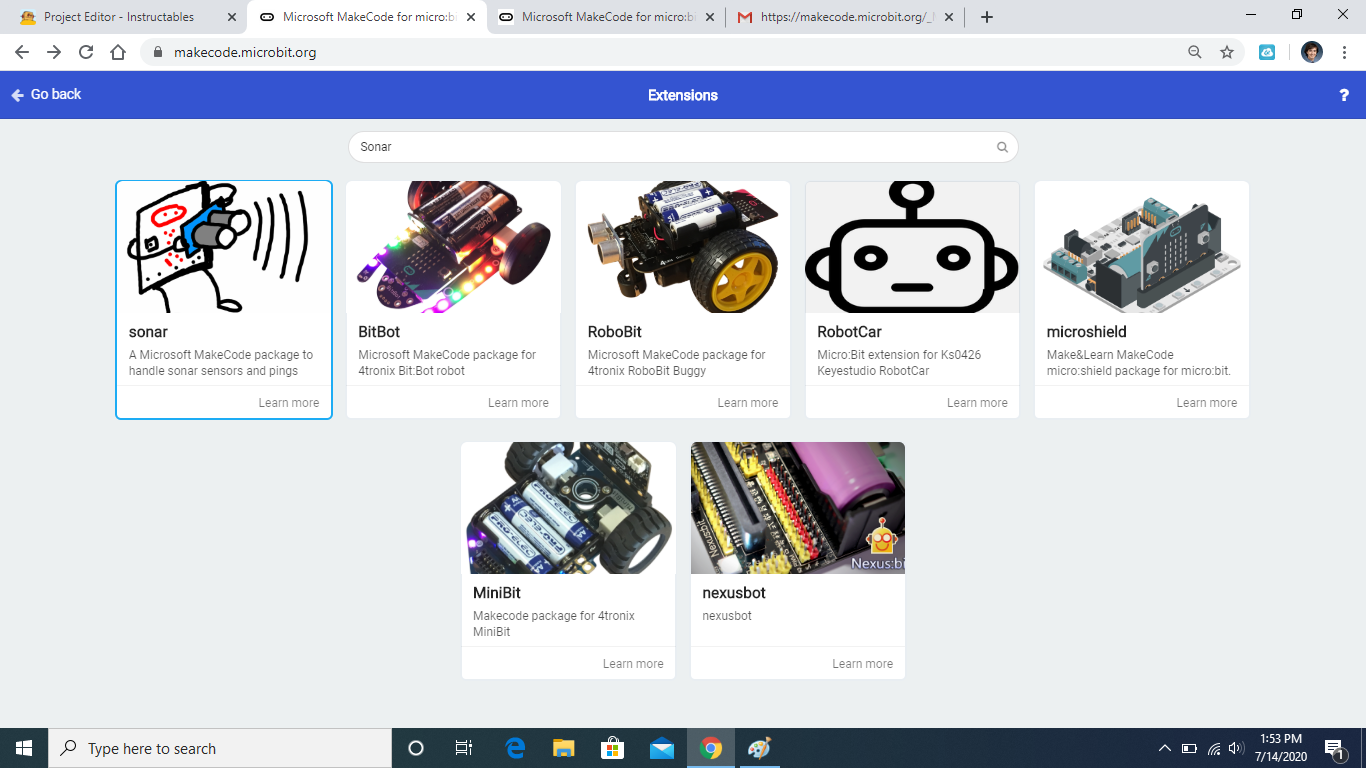
Task: Click the Go back arrow icon
Action: coord(17,95)
